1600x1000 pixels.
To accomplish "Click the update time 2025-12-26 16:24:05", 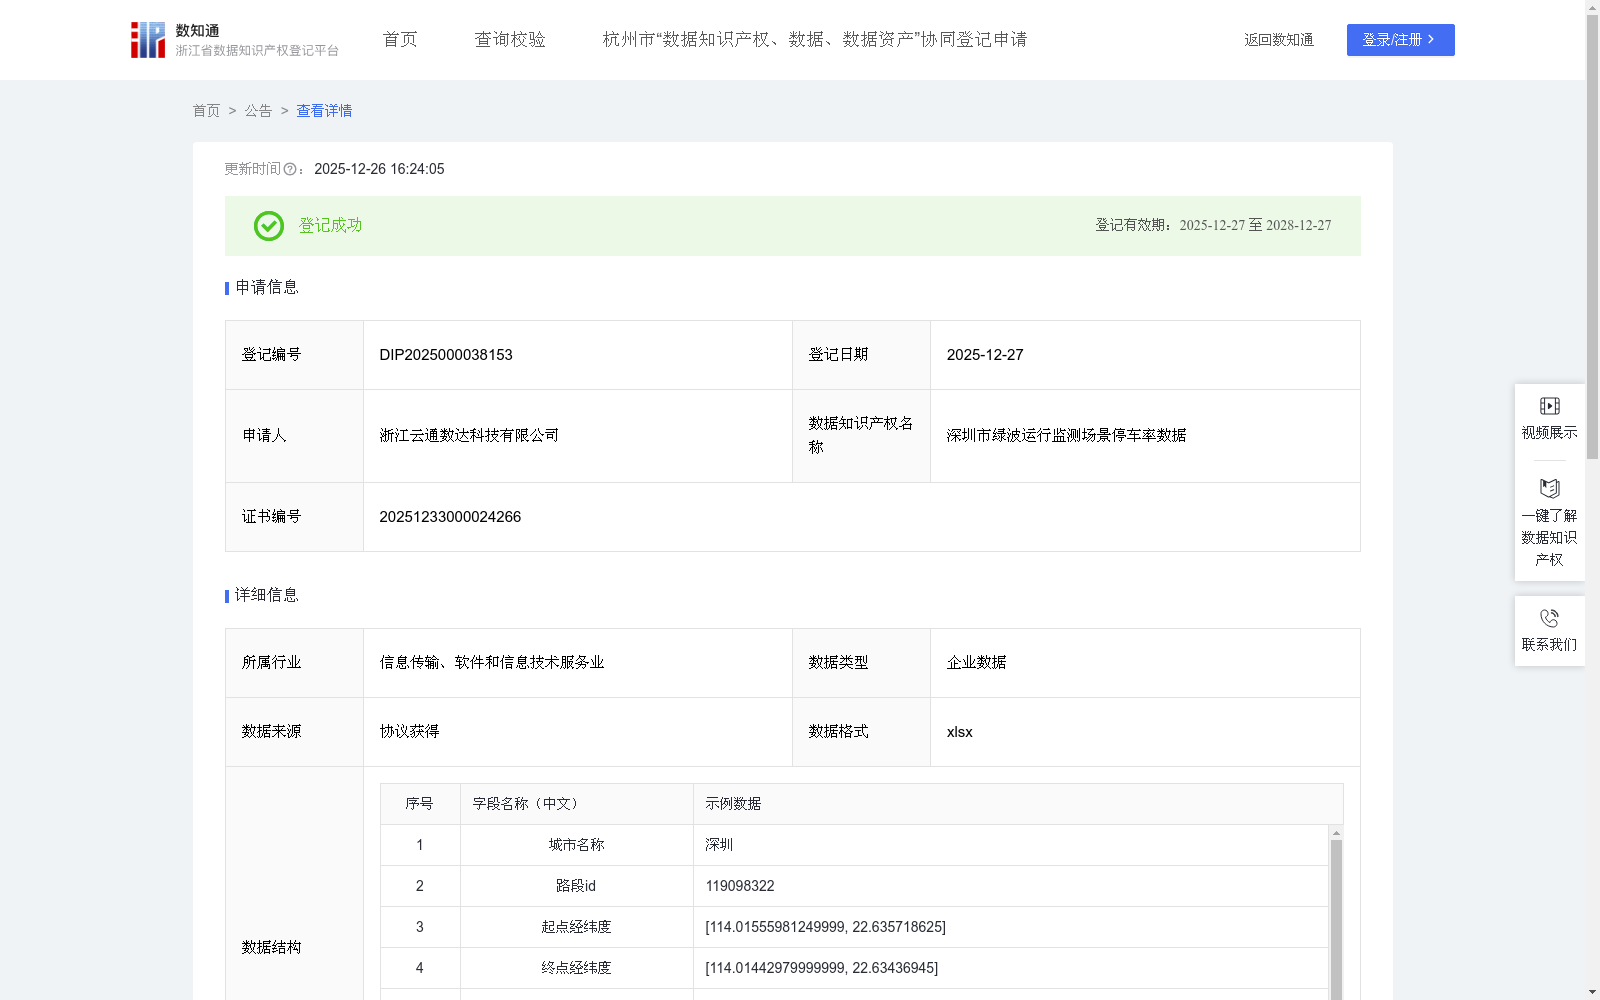I will [379, 169].
